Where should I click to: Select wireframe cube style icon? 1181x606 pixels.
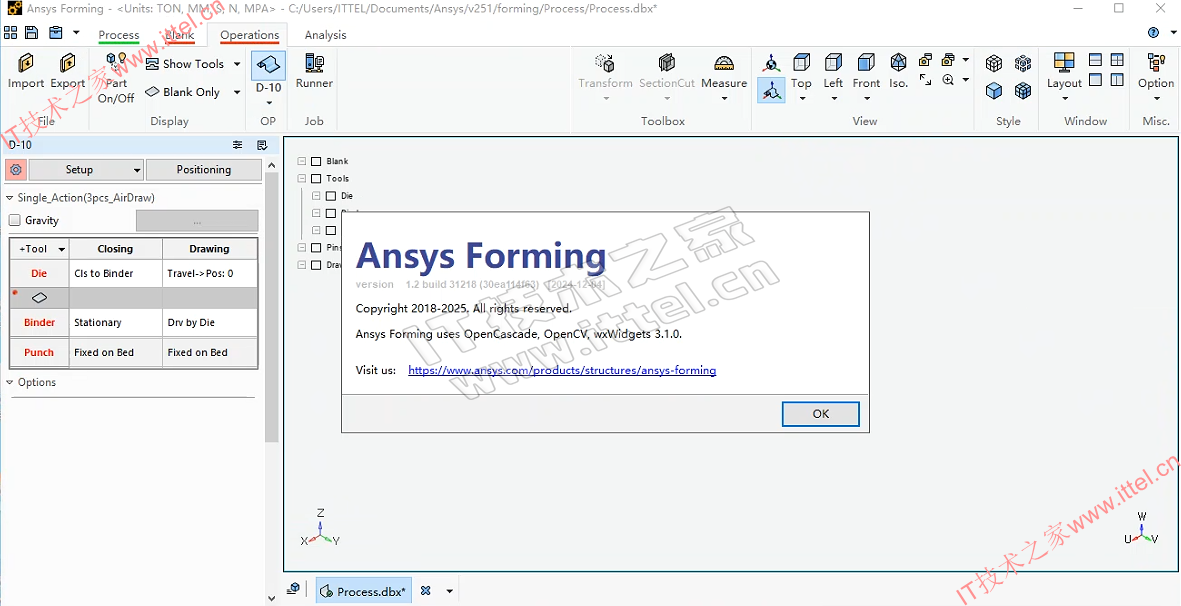click(x=993, y=63)
